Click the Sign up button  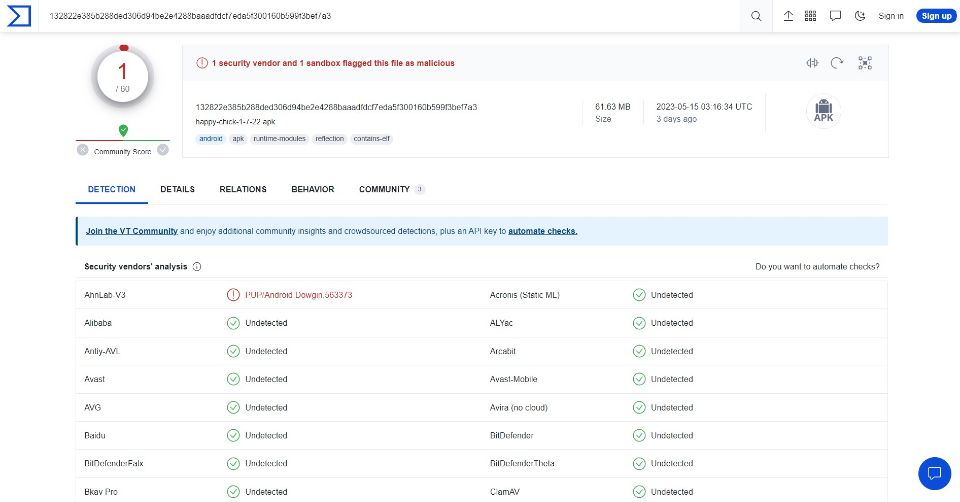pyautogui.click(x=936, y=16)
